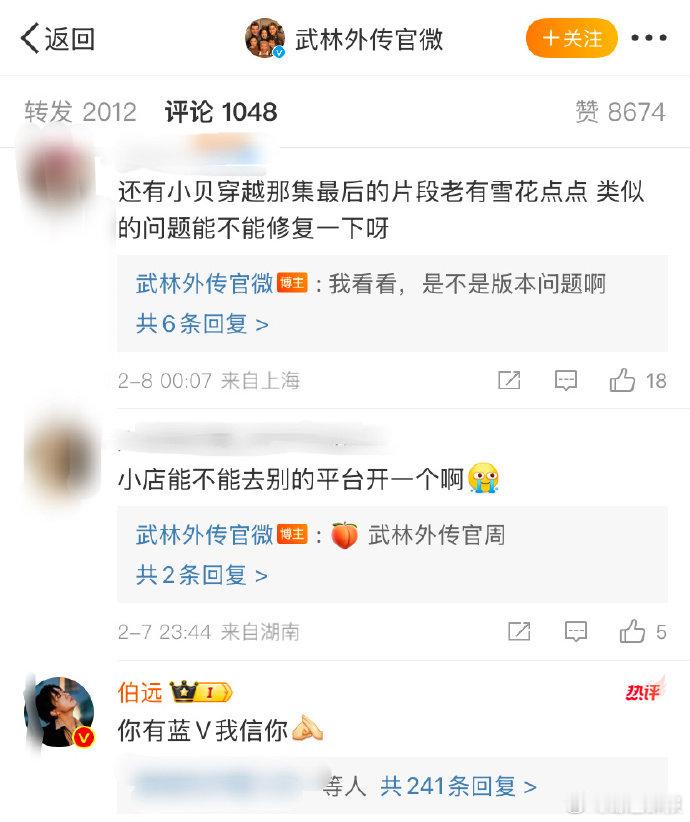
Task: Go back using the 返回 arrow
Action: [x=57, y=39]
